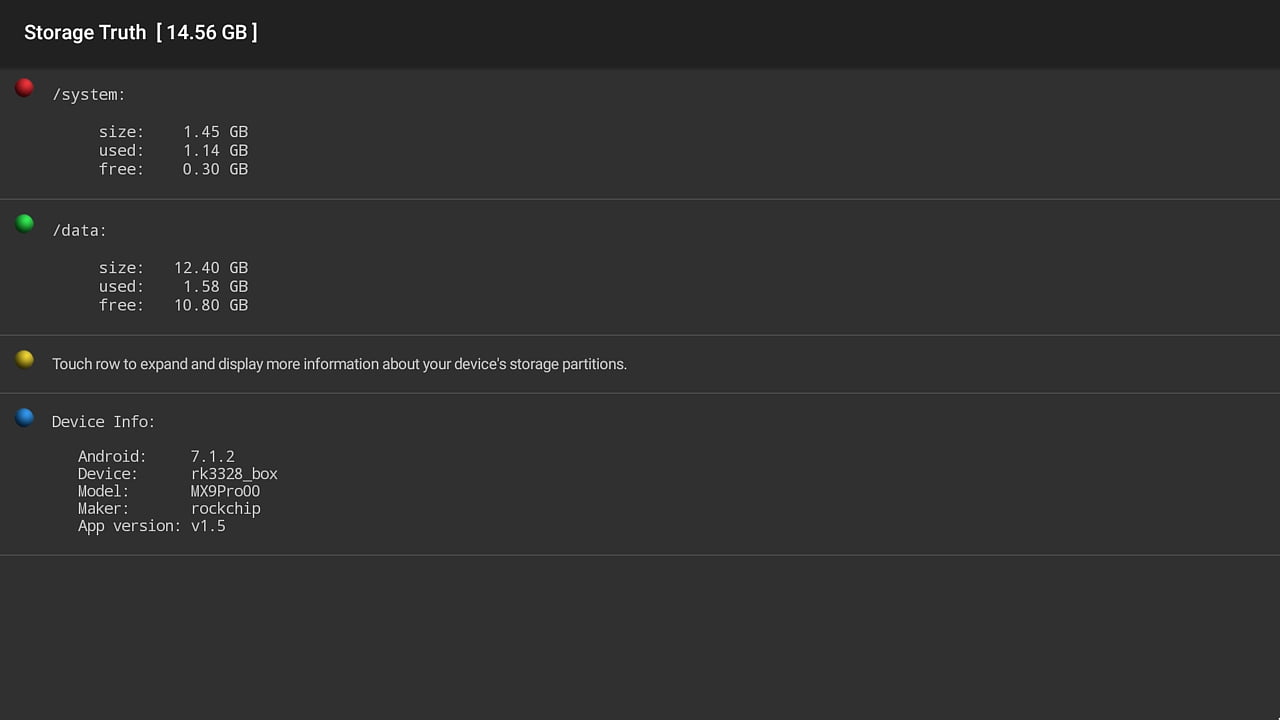1280x720 pixels.
Task: Select the Android 7.1.2 version line
Action: pyautogui.click(x=156, y=457)
